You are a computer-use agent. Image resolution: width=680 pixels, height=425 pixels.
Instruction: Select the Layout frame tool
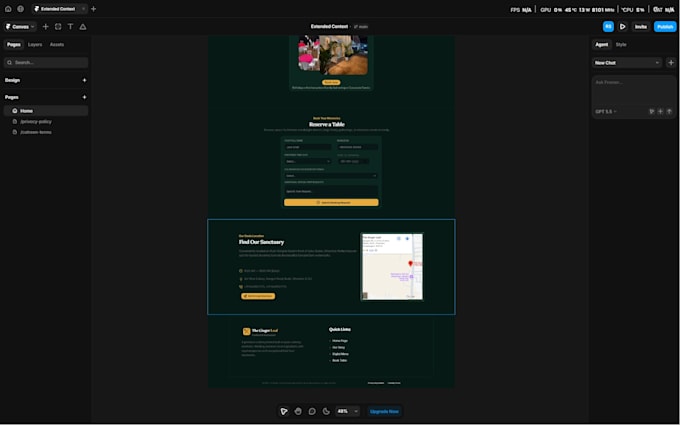(58, 26)
